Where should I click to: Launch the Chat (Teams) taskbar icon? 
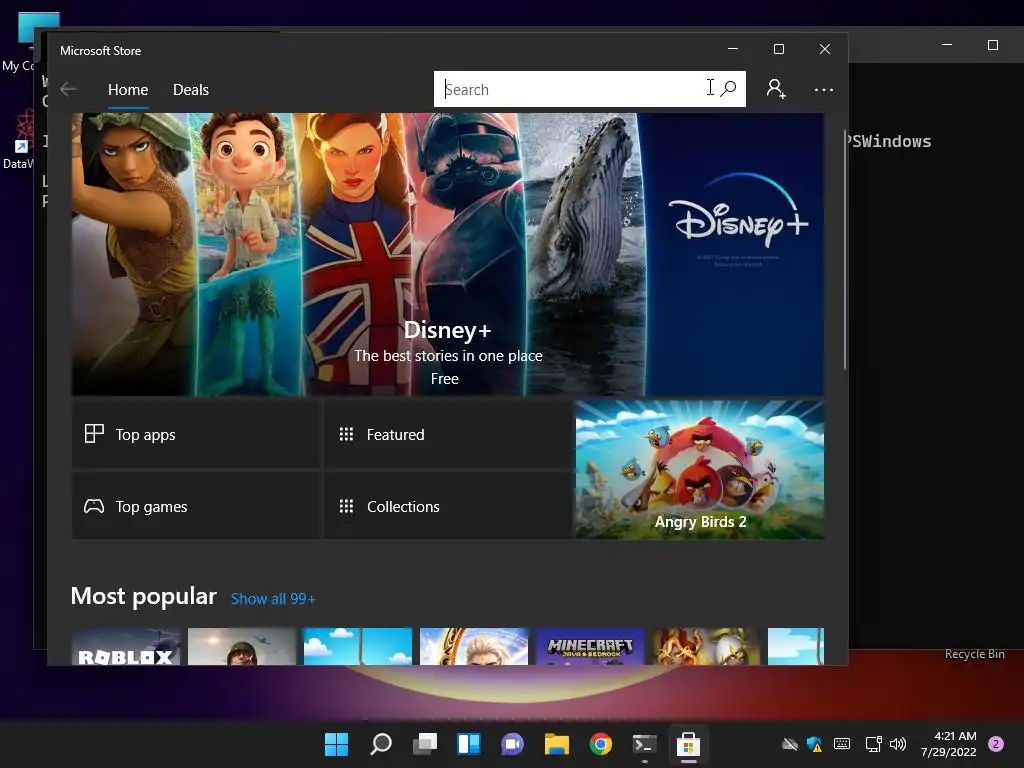(x=513, y=744)
